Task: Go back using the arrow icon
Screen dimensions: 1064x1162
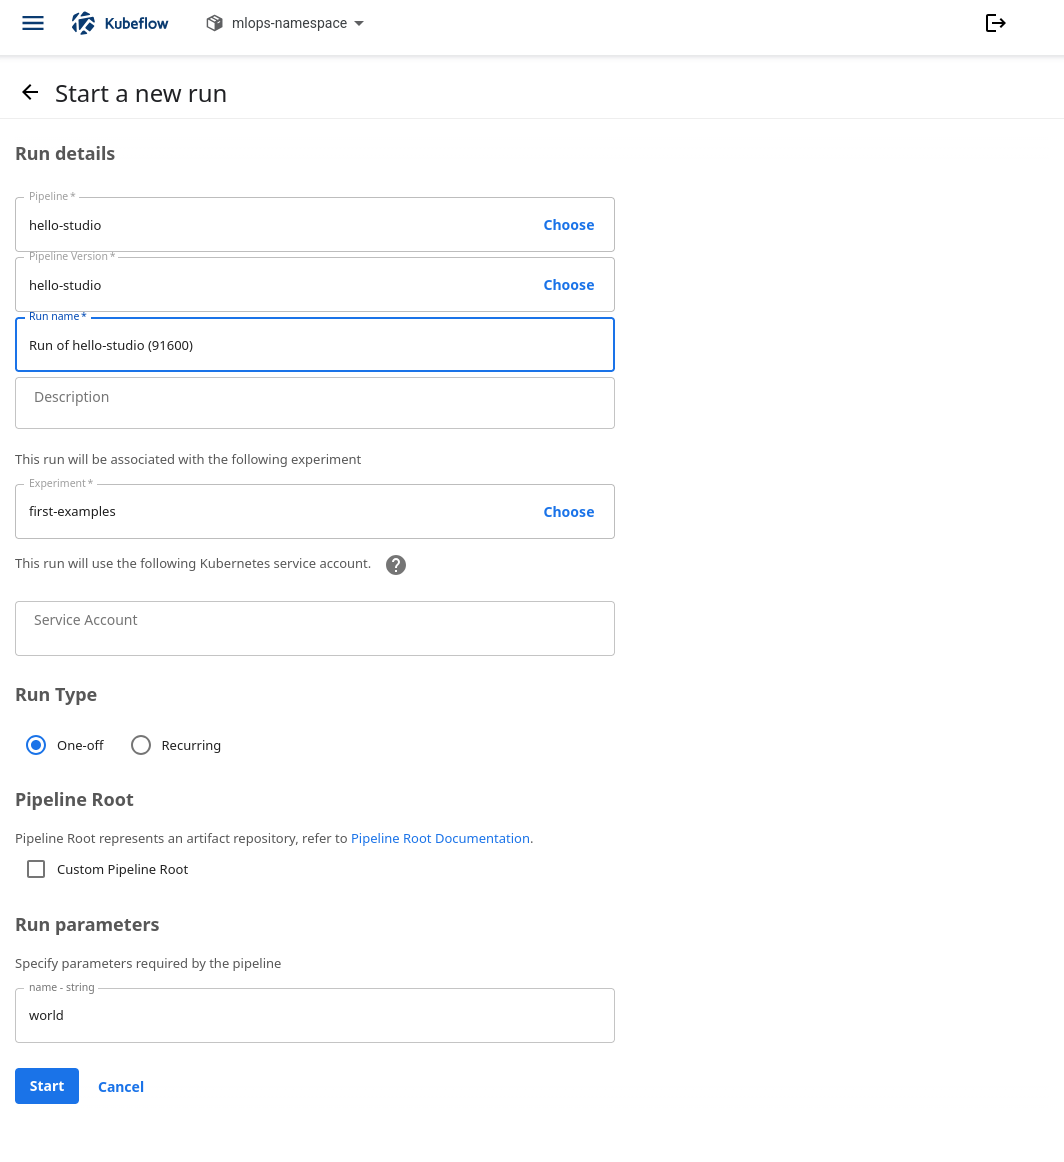Action: click(30, 93)
